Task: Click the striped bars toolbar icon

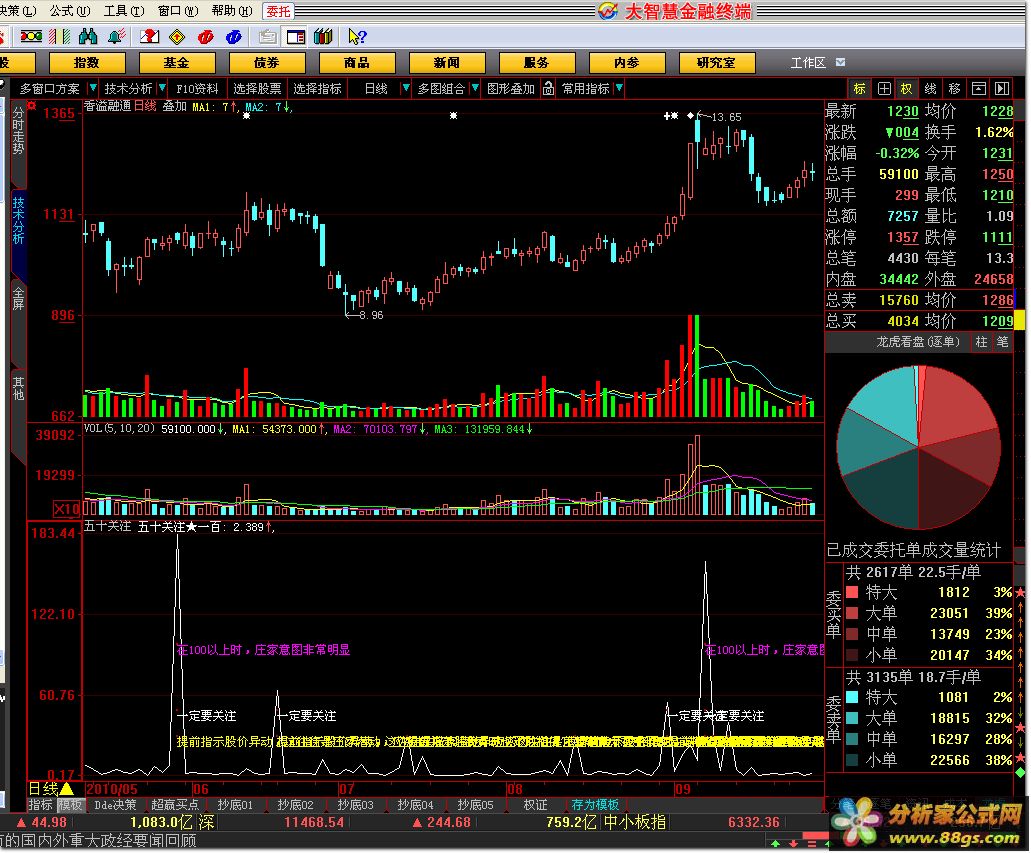Action: pos(60,37)
